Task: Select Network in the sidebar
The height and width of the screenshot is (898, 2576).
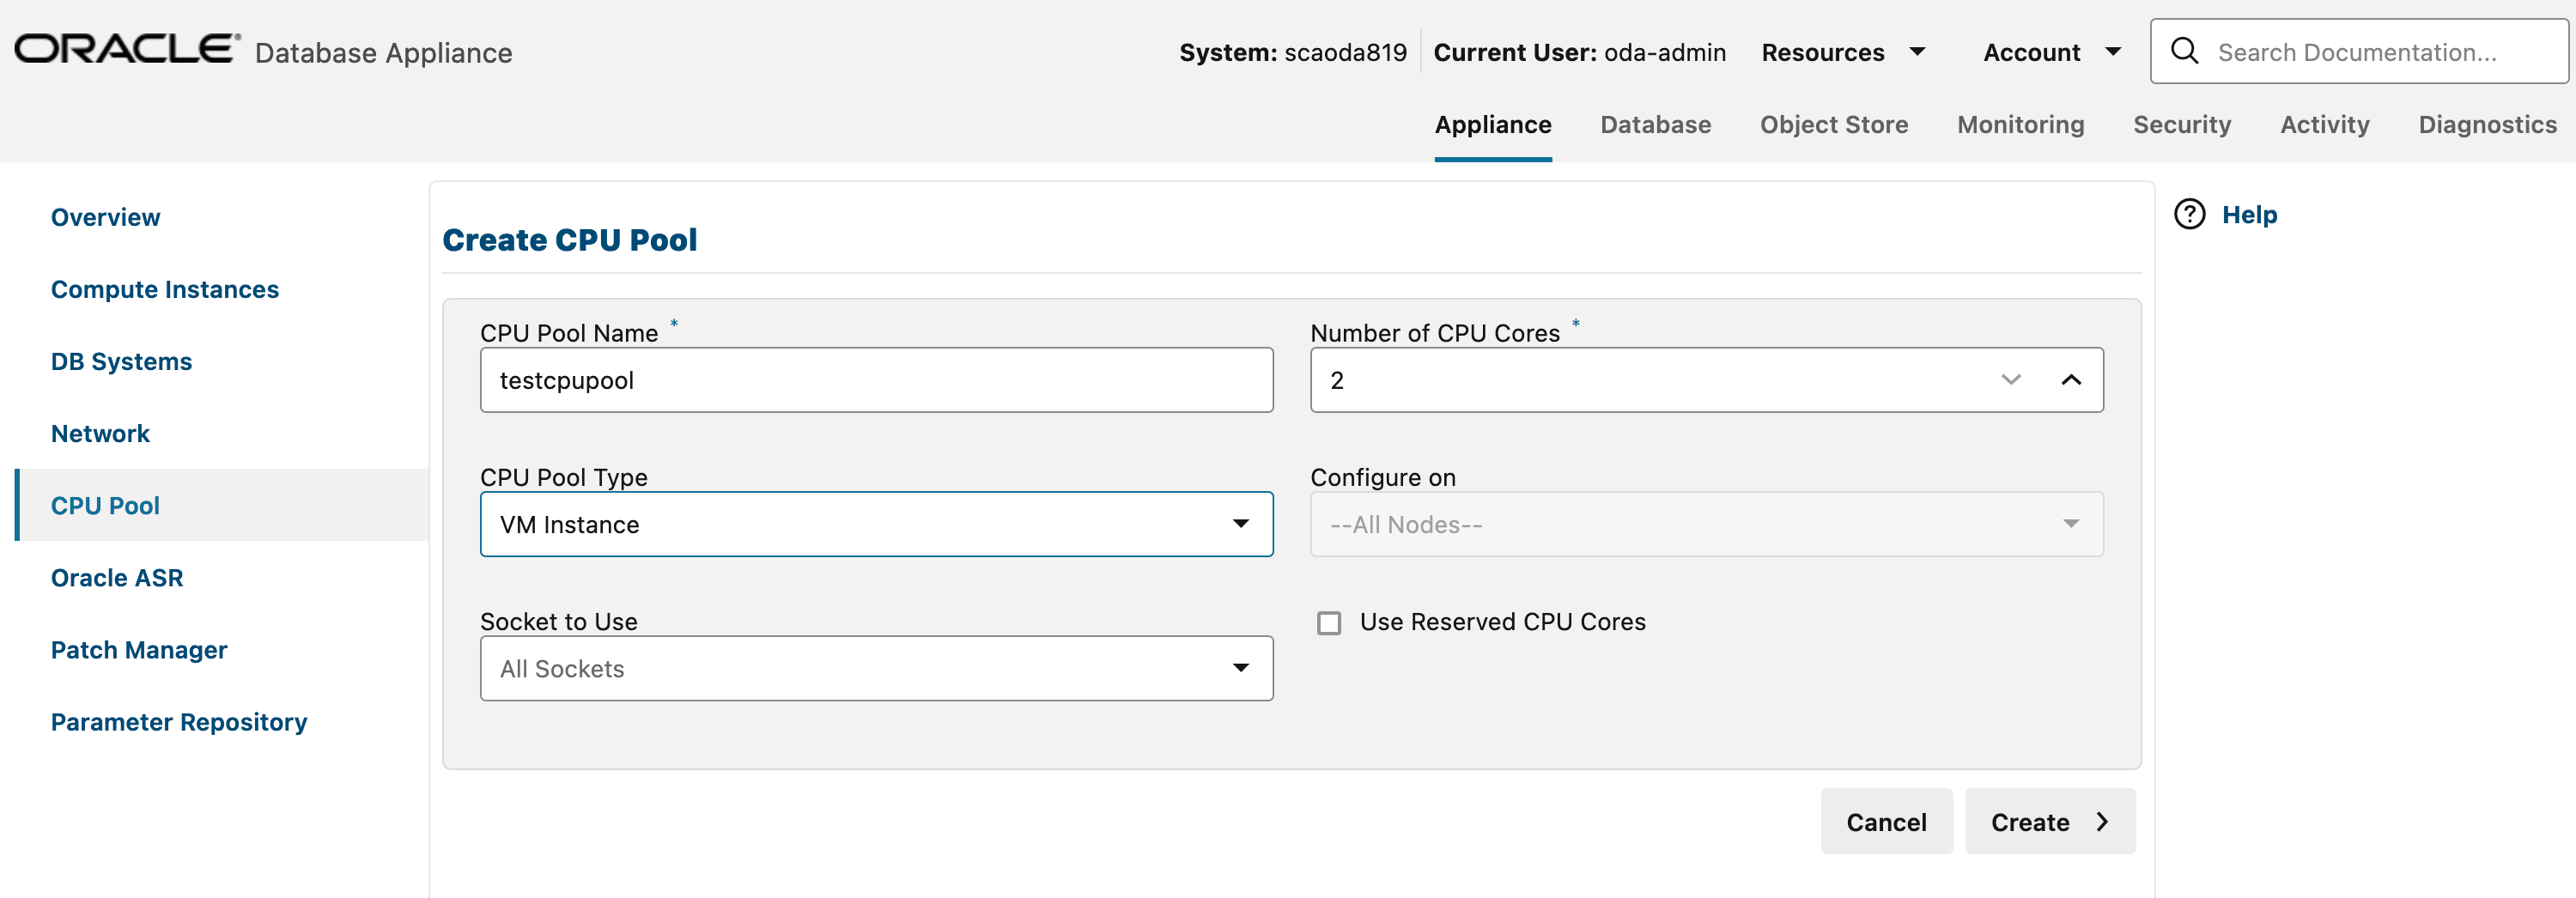Action: 100,433
